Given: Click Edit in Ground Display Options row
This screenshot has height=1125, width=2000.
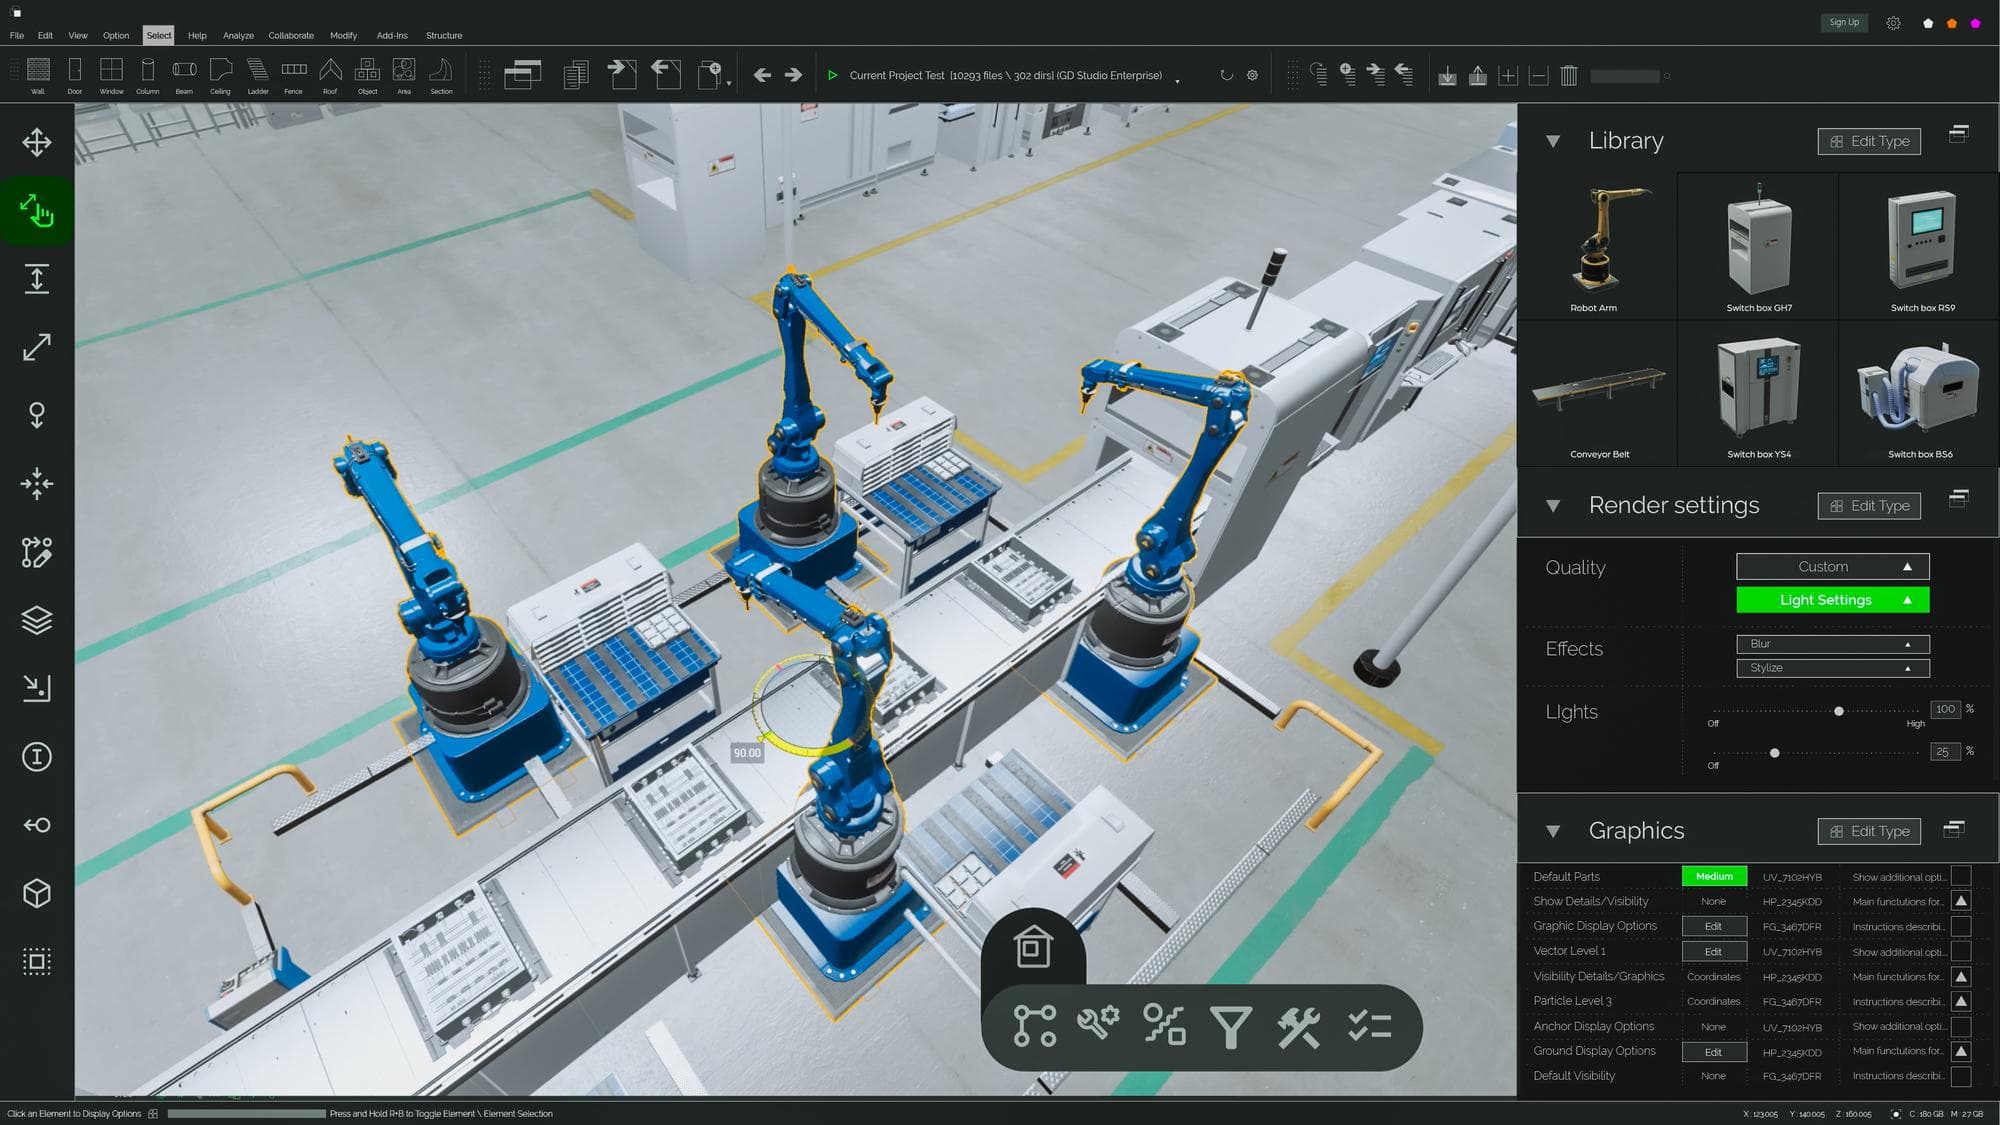Looking at the screenshot, I should (x=1714, y=1052).
